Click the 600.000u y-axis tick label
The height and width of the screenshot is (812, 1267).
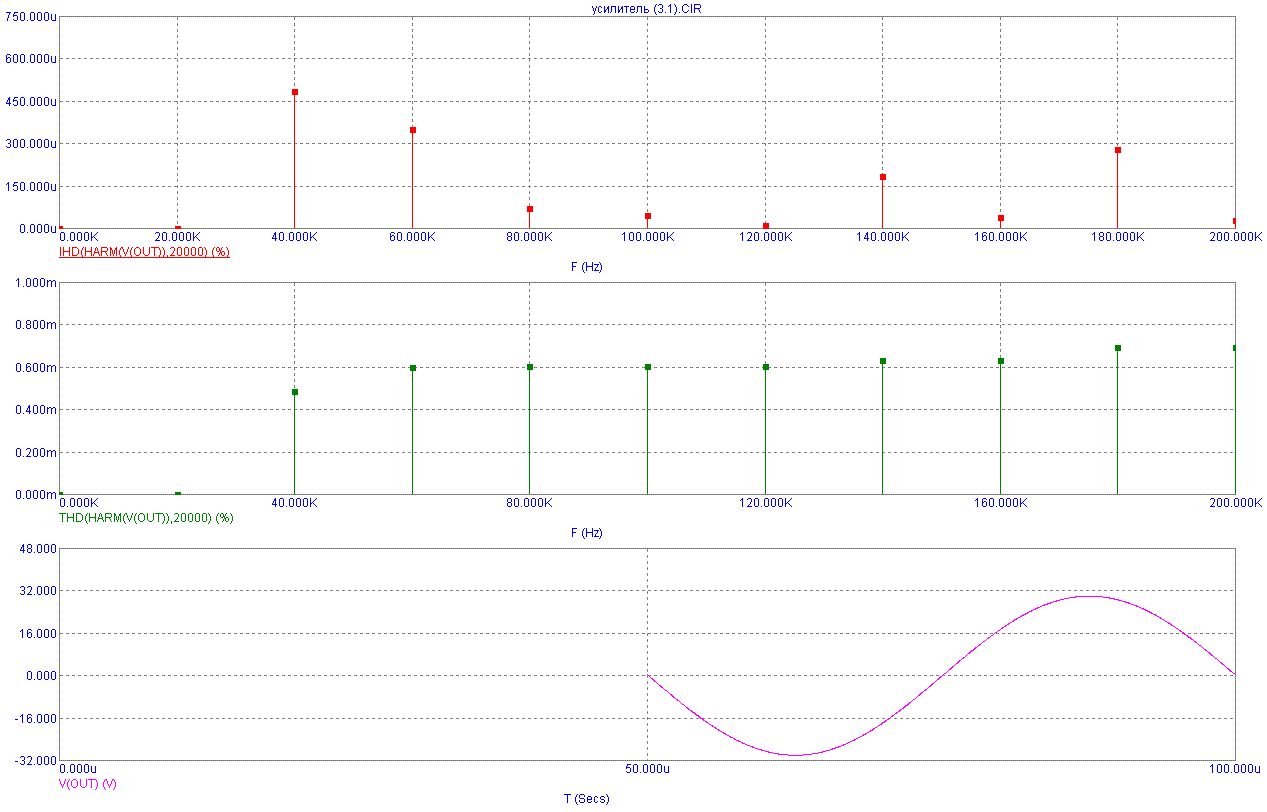click(31, 60)
